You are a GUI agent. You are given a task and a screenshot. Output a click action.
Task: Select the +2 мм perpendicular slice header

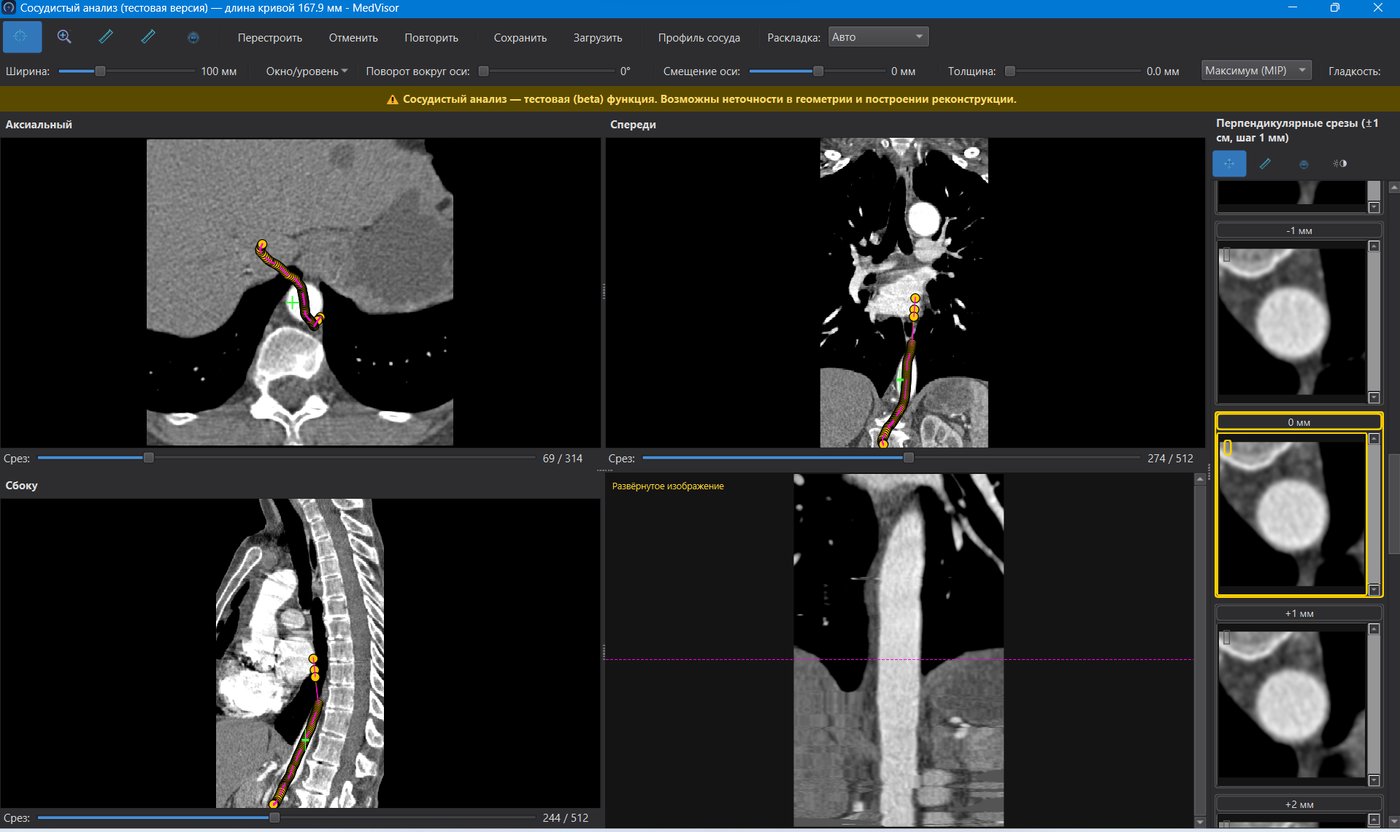[1298, 804]
